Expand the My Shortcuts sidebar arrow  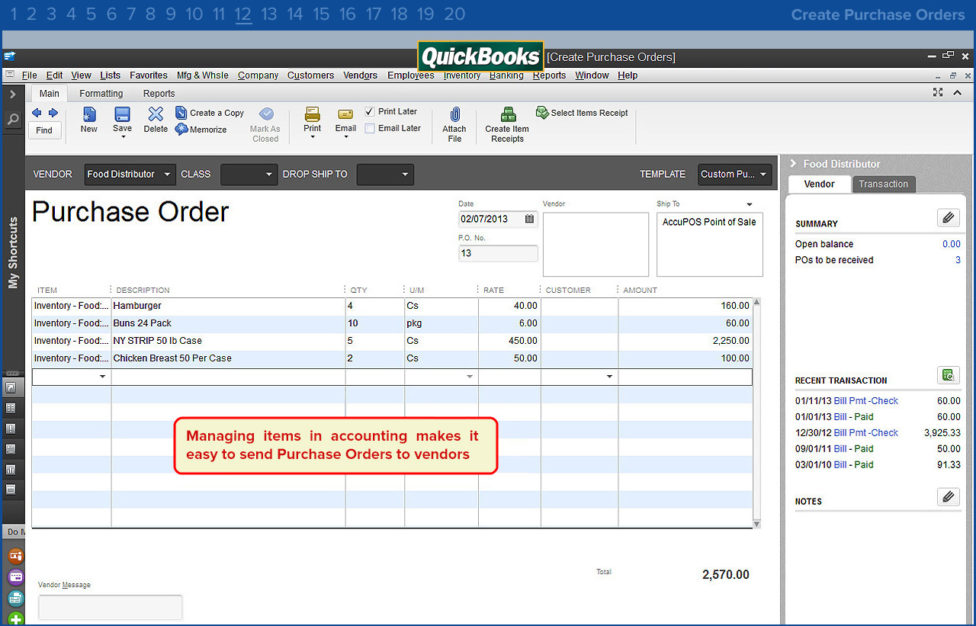(12, 95)
